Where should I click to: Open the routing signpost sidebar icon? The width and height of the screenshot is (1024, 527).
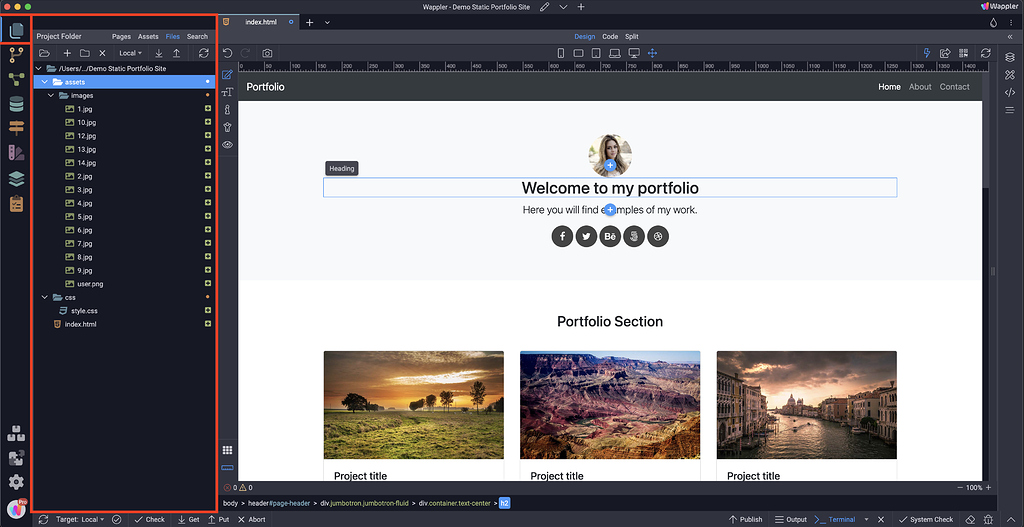pyautogui.click(x=16, y=128)
